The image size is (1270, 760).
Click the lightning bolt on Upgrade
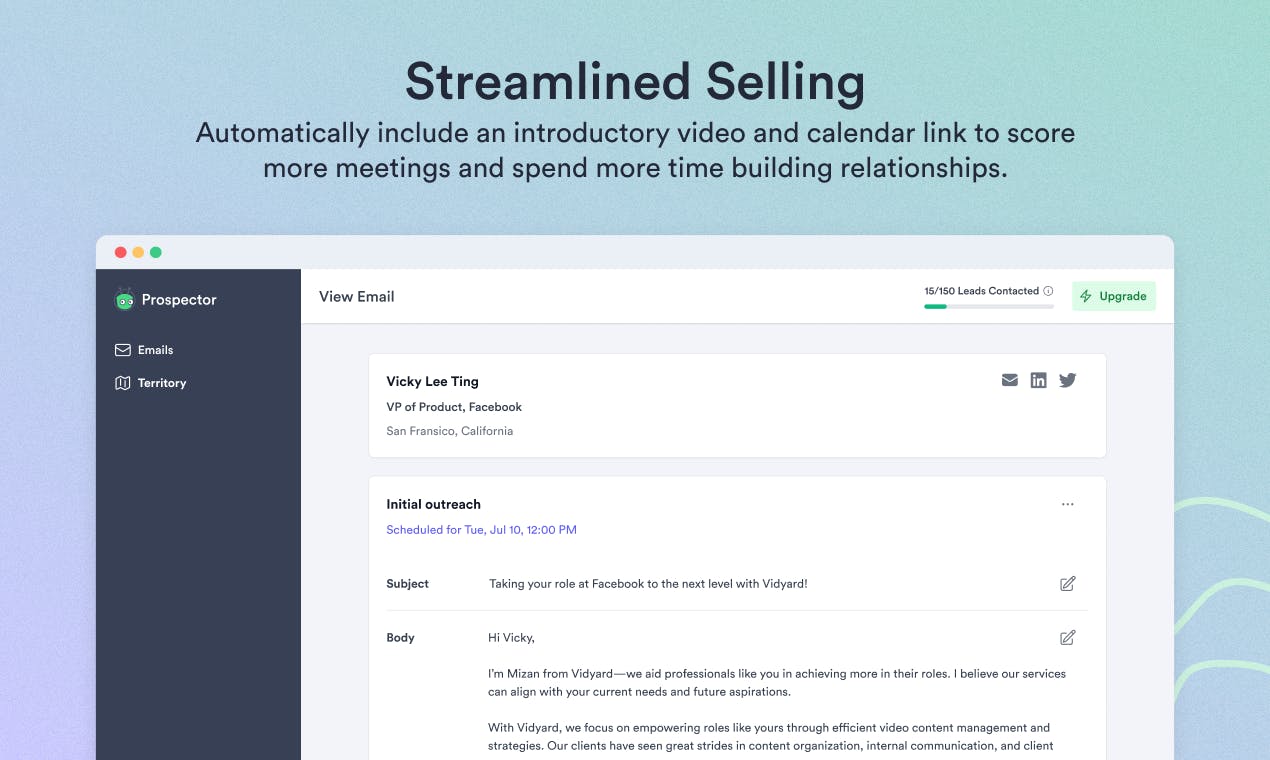point(1086,296)
